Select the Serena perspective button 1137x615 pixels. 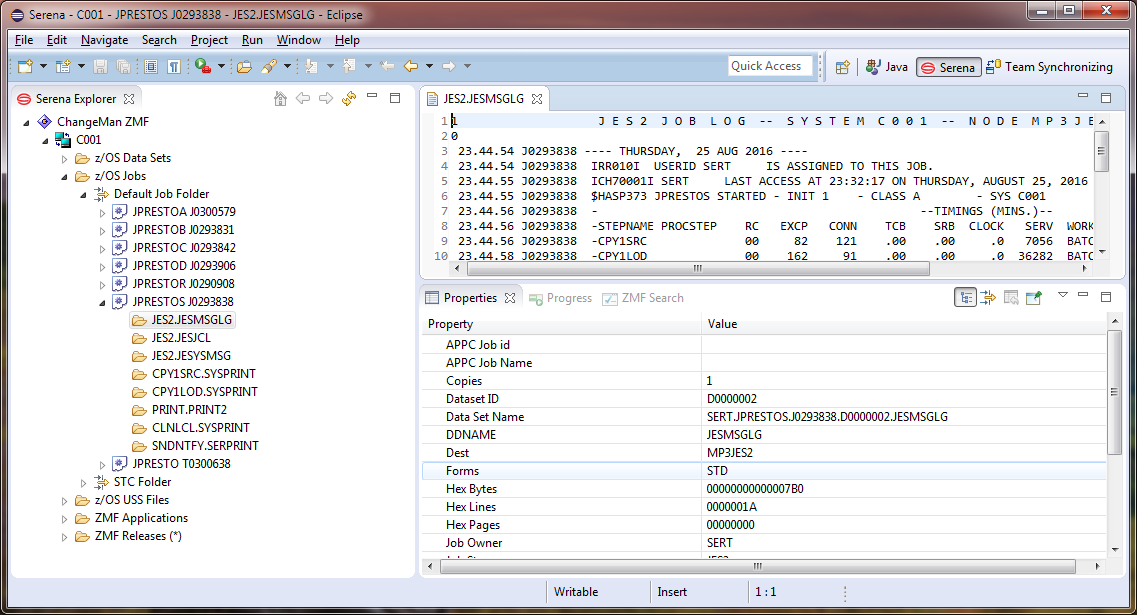[x=948, y=67]
